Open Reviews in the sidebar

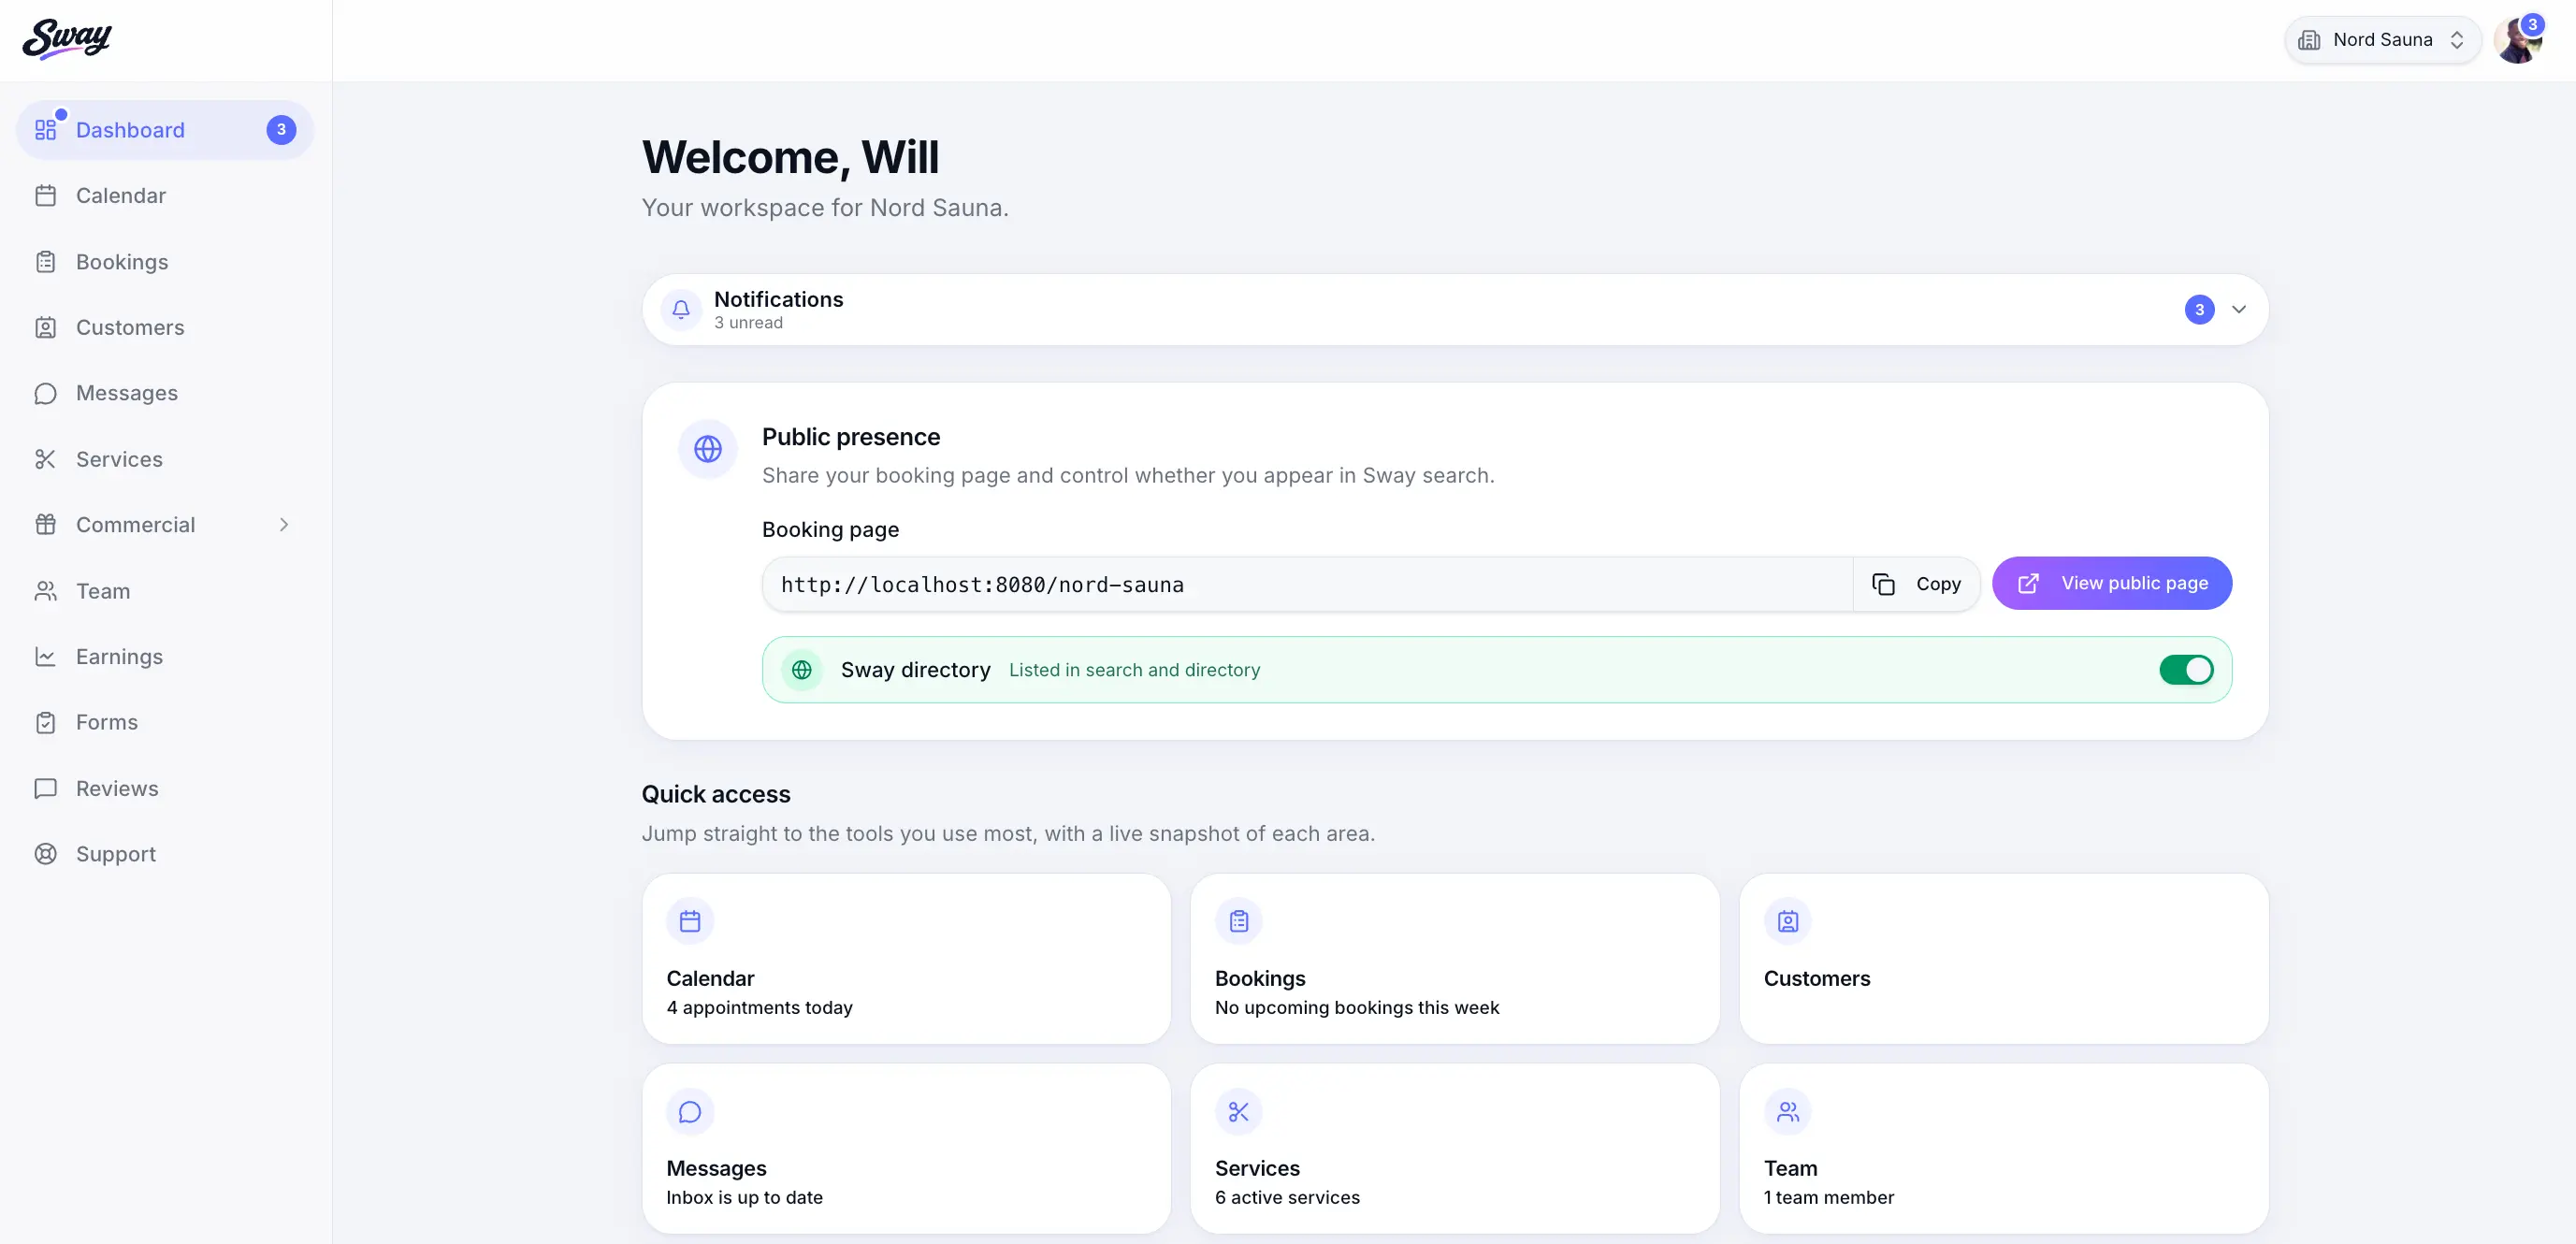tap(165, 788)
